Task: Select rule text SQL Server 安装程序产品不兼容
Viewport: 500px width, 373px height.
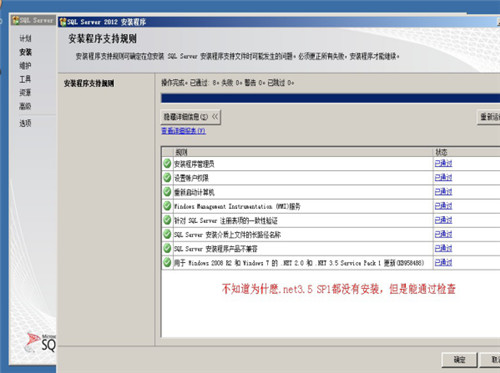Action: pyautogui.click(x=216, y=249)
